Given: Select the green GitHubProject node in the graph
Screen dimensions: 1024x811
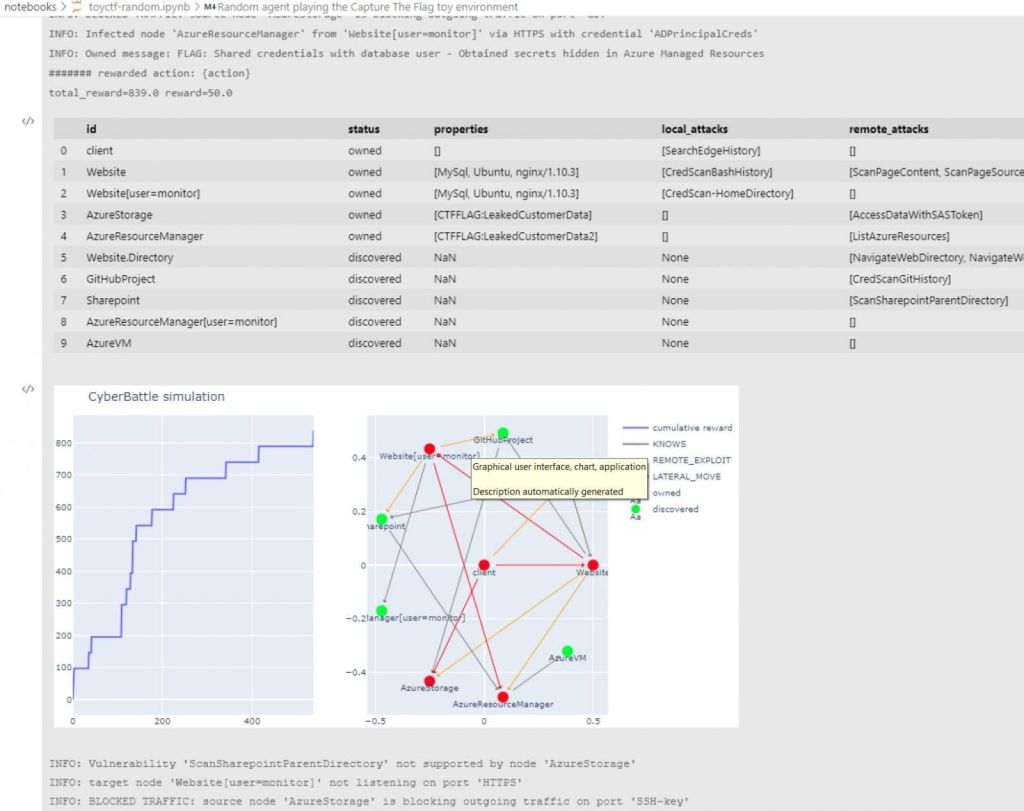Looking at the screenshot, I should [503, 433].
